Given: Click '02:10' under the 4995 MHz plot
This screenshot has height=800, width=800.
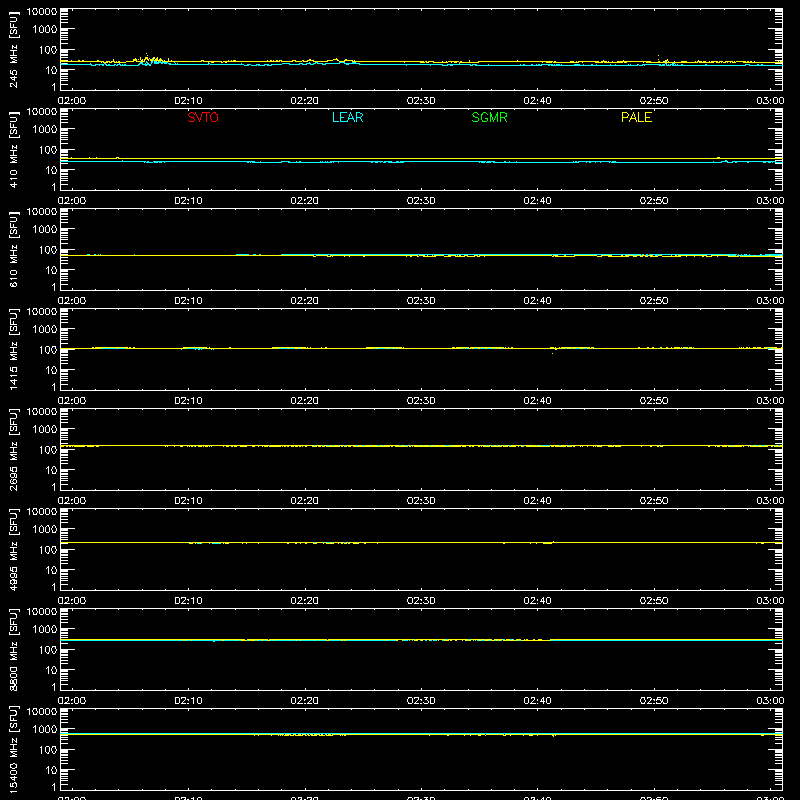Looking at the screenshot, I should tap(188, 601).
